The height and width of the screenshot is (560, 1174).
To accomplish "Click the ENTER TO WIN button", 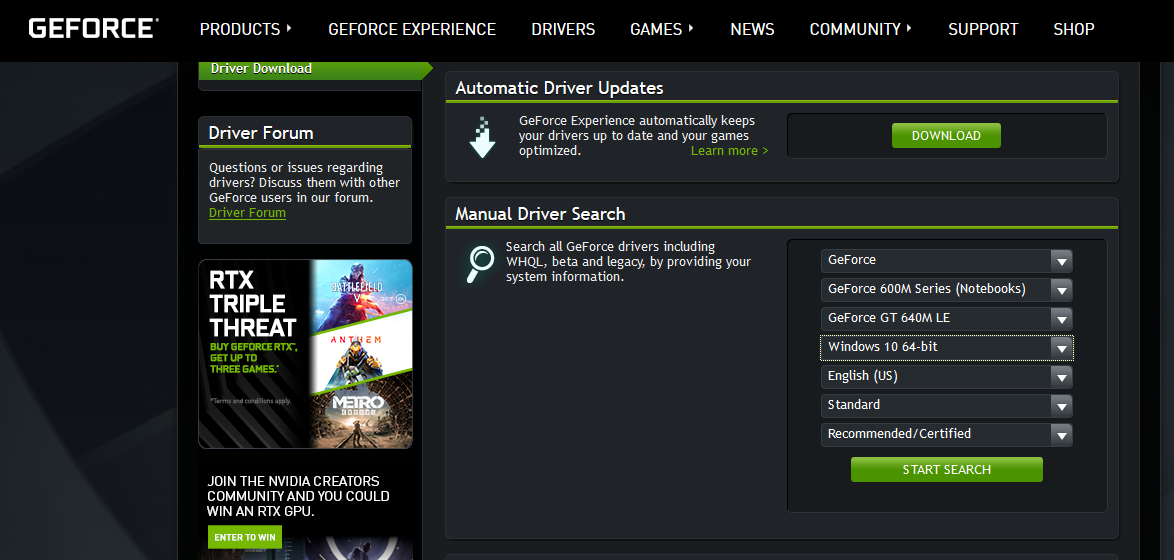I will tap(245, 537).
